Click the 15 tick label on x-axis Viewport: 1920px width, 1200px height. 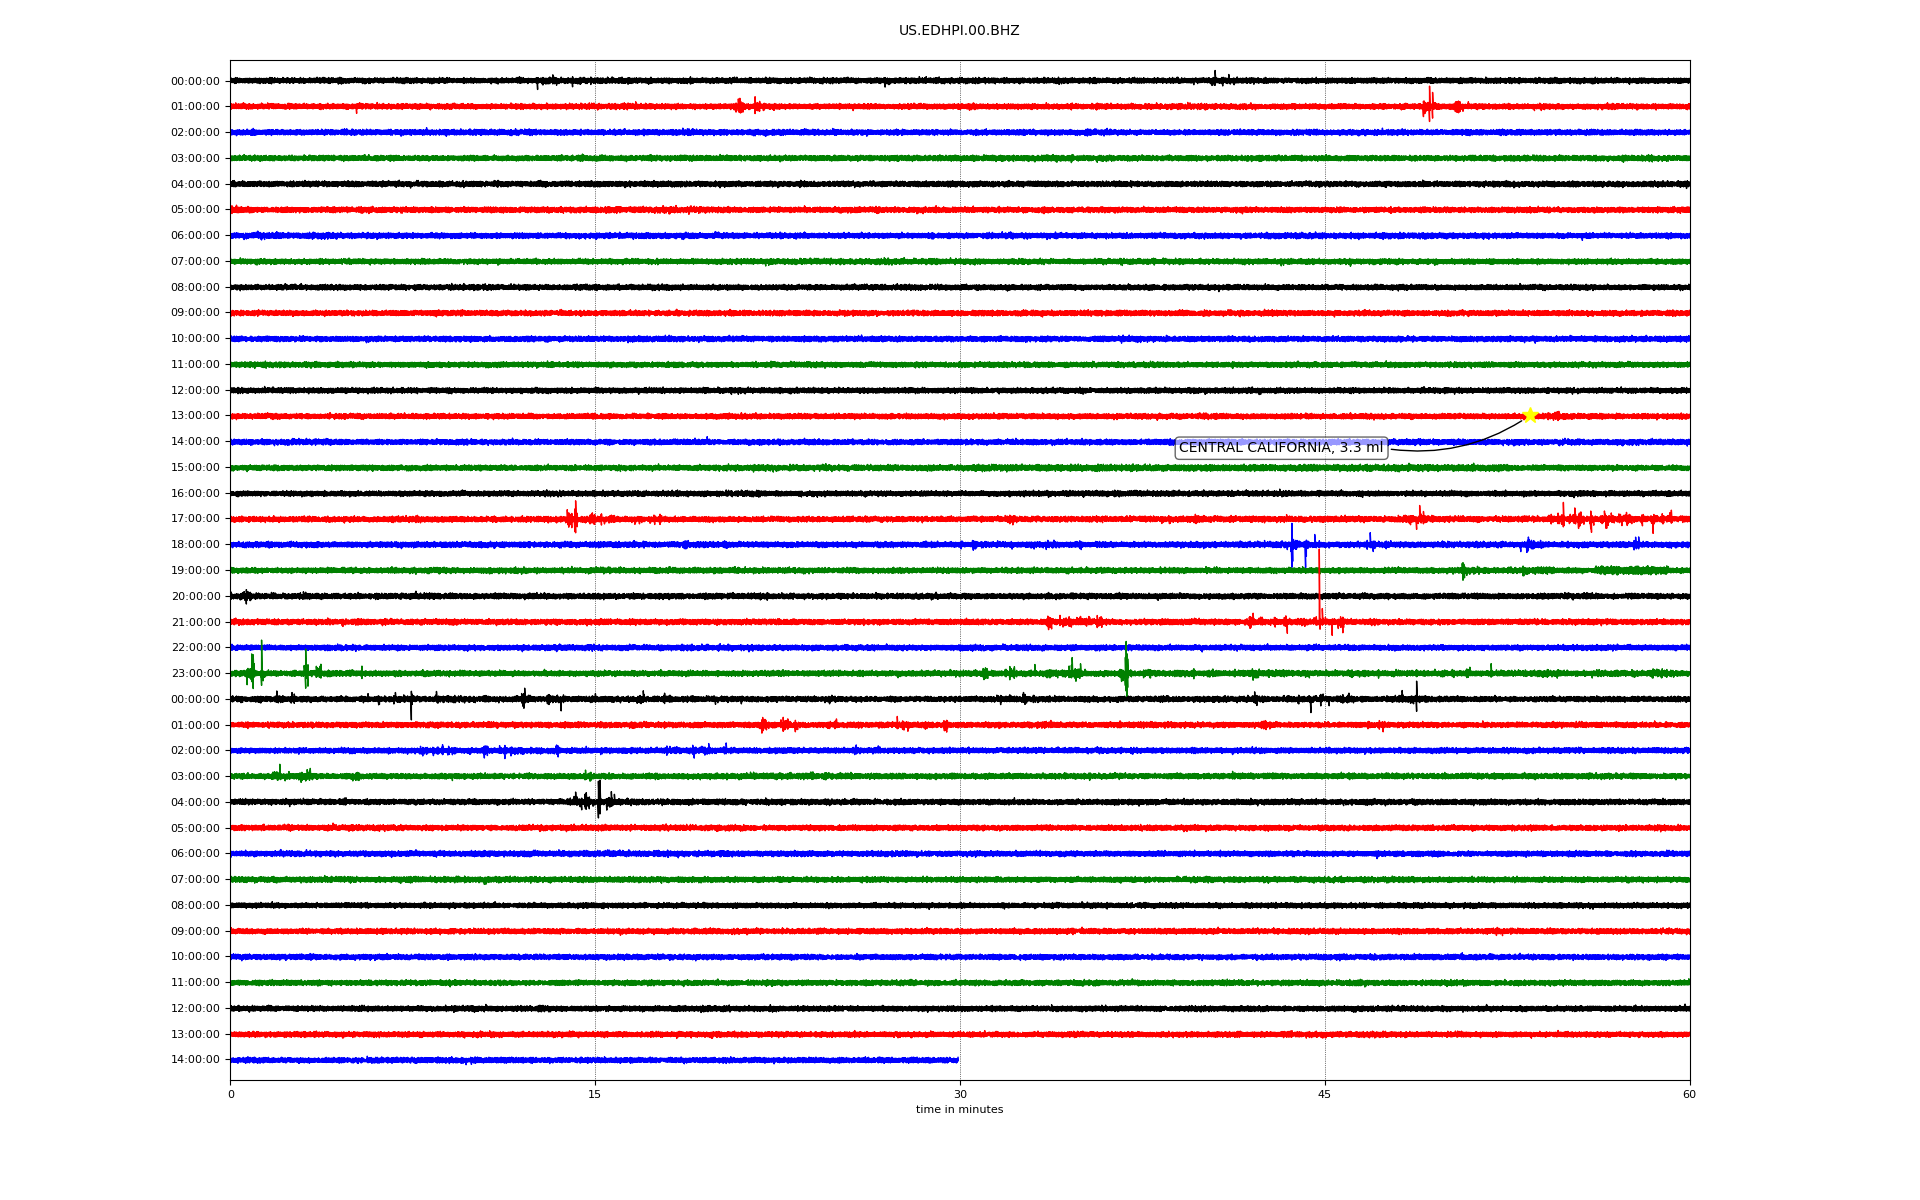(x=595, y=1094)
